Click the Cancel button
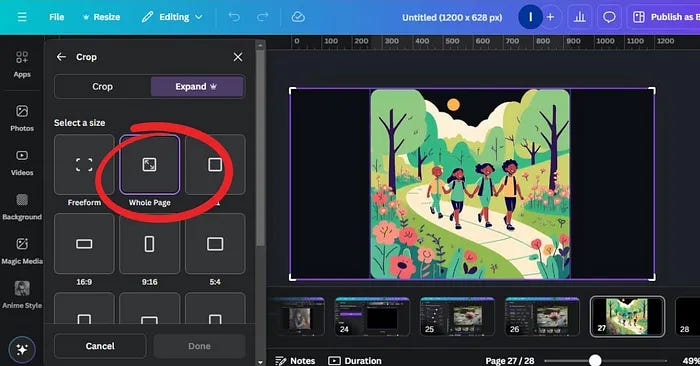The width and height of the screenshot is (700, 366). pyautogui.click(x=100, y=346)
